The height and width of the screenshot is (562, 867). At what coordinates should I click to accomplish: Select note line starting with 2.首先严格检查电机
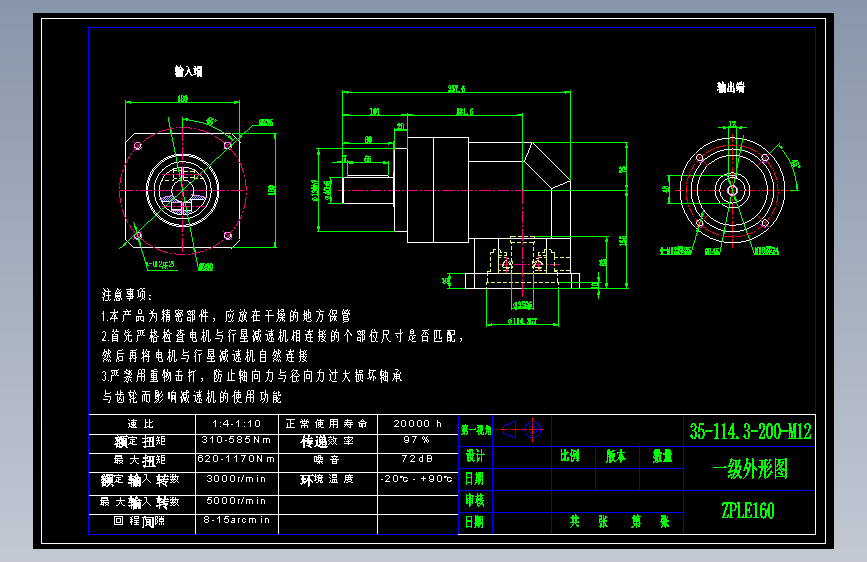(283, 336)
